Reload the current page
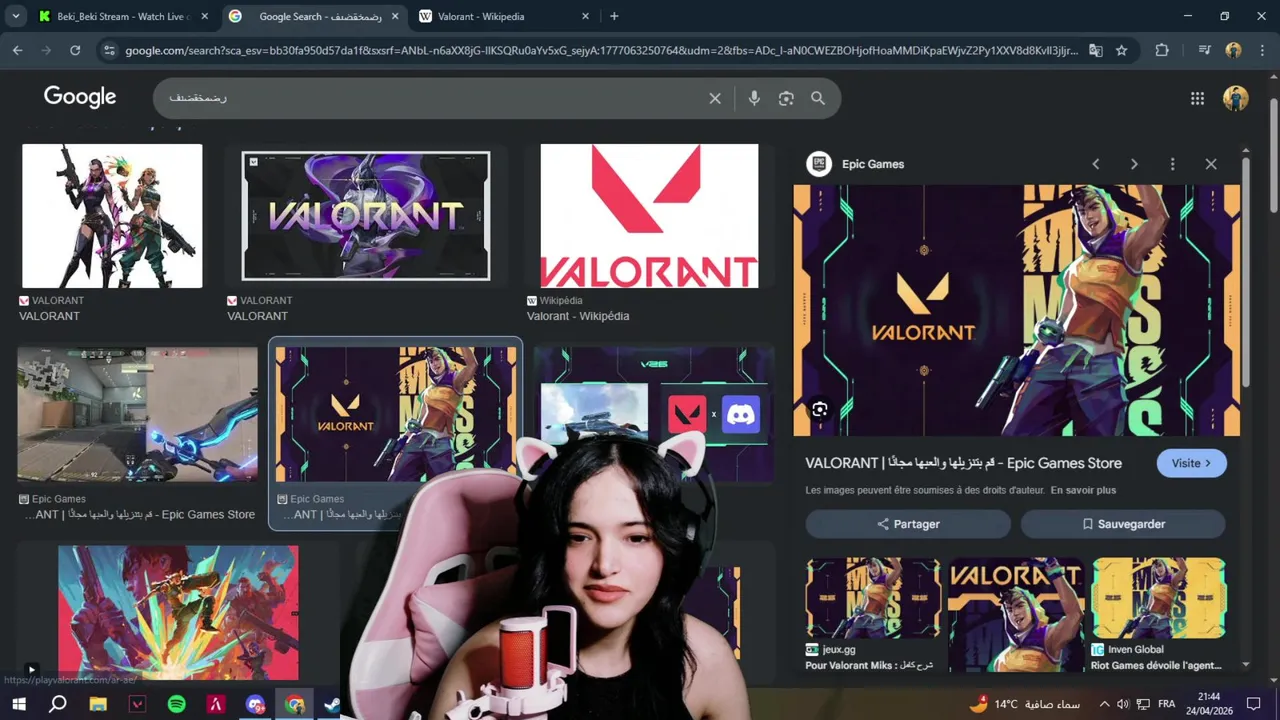 tap(75, 50)
